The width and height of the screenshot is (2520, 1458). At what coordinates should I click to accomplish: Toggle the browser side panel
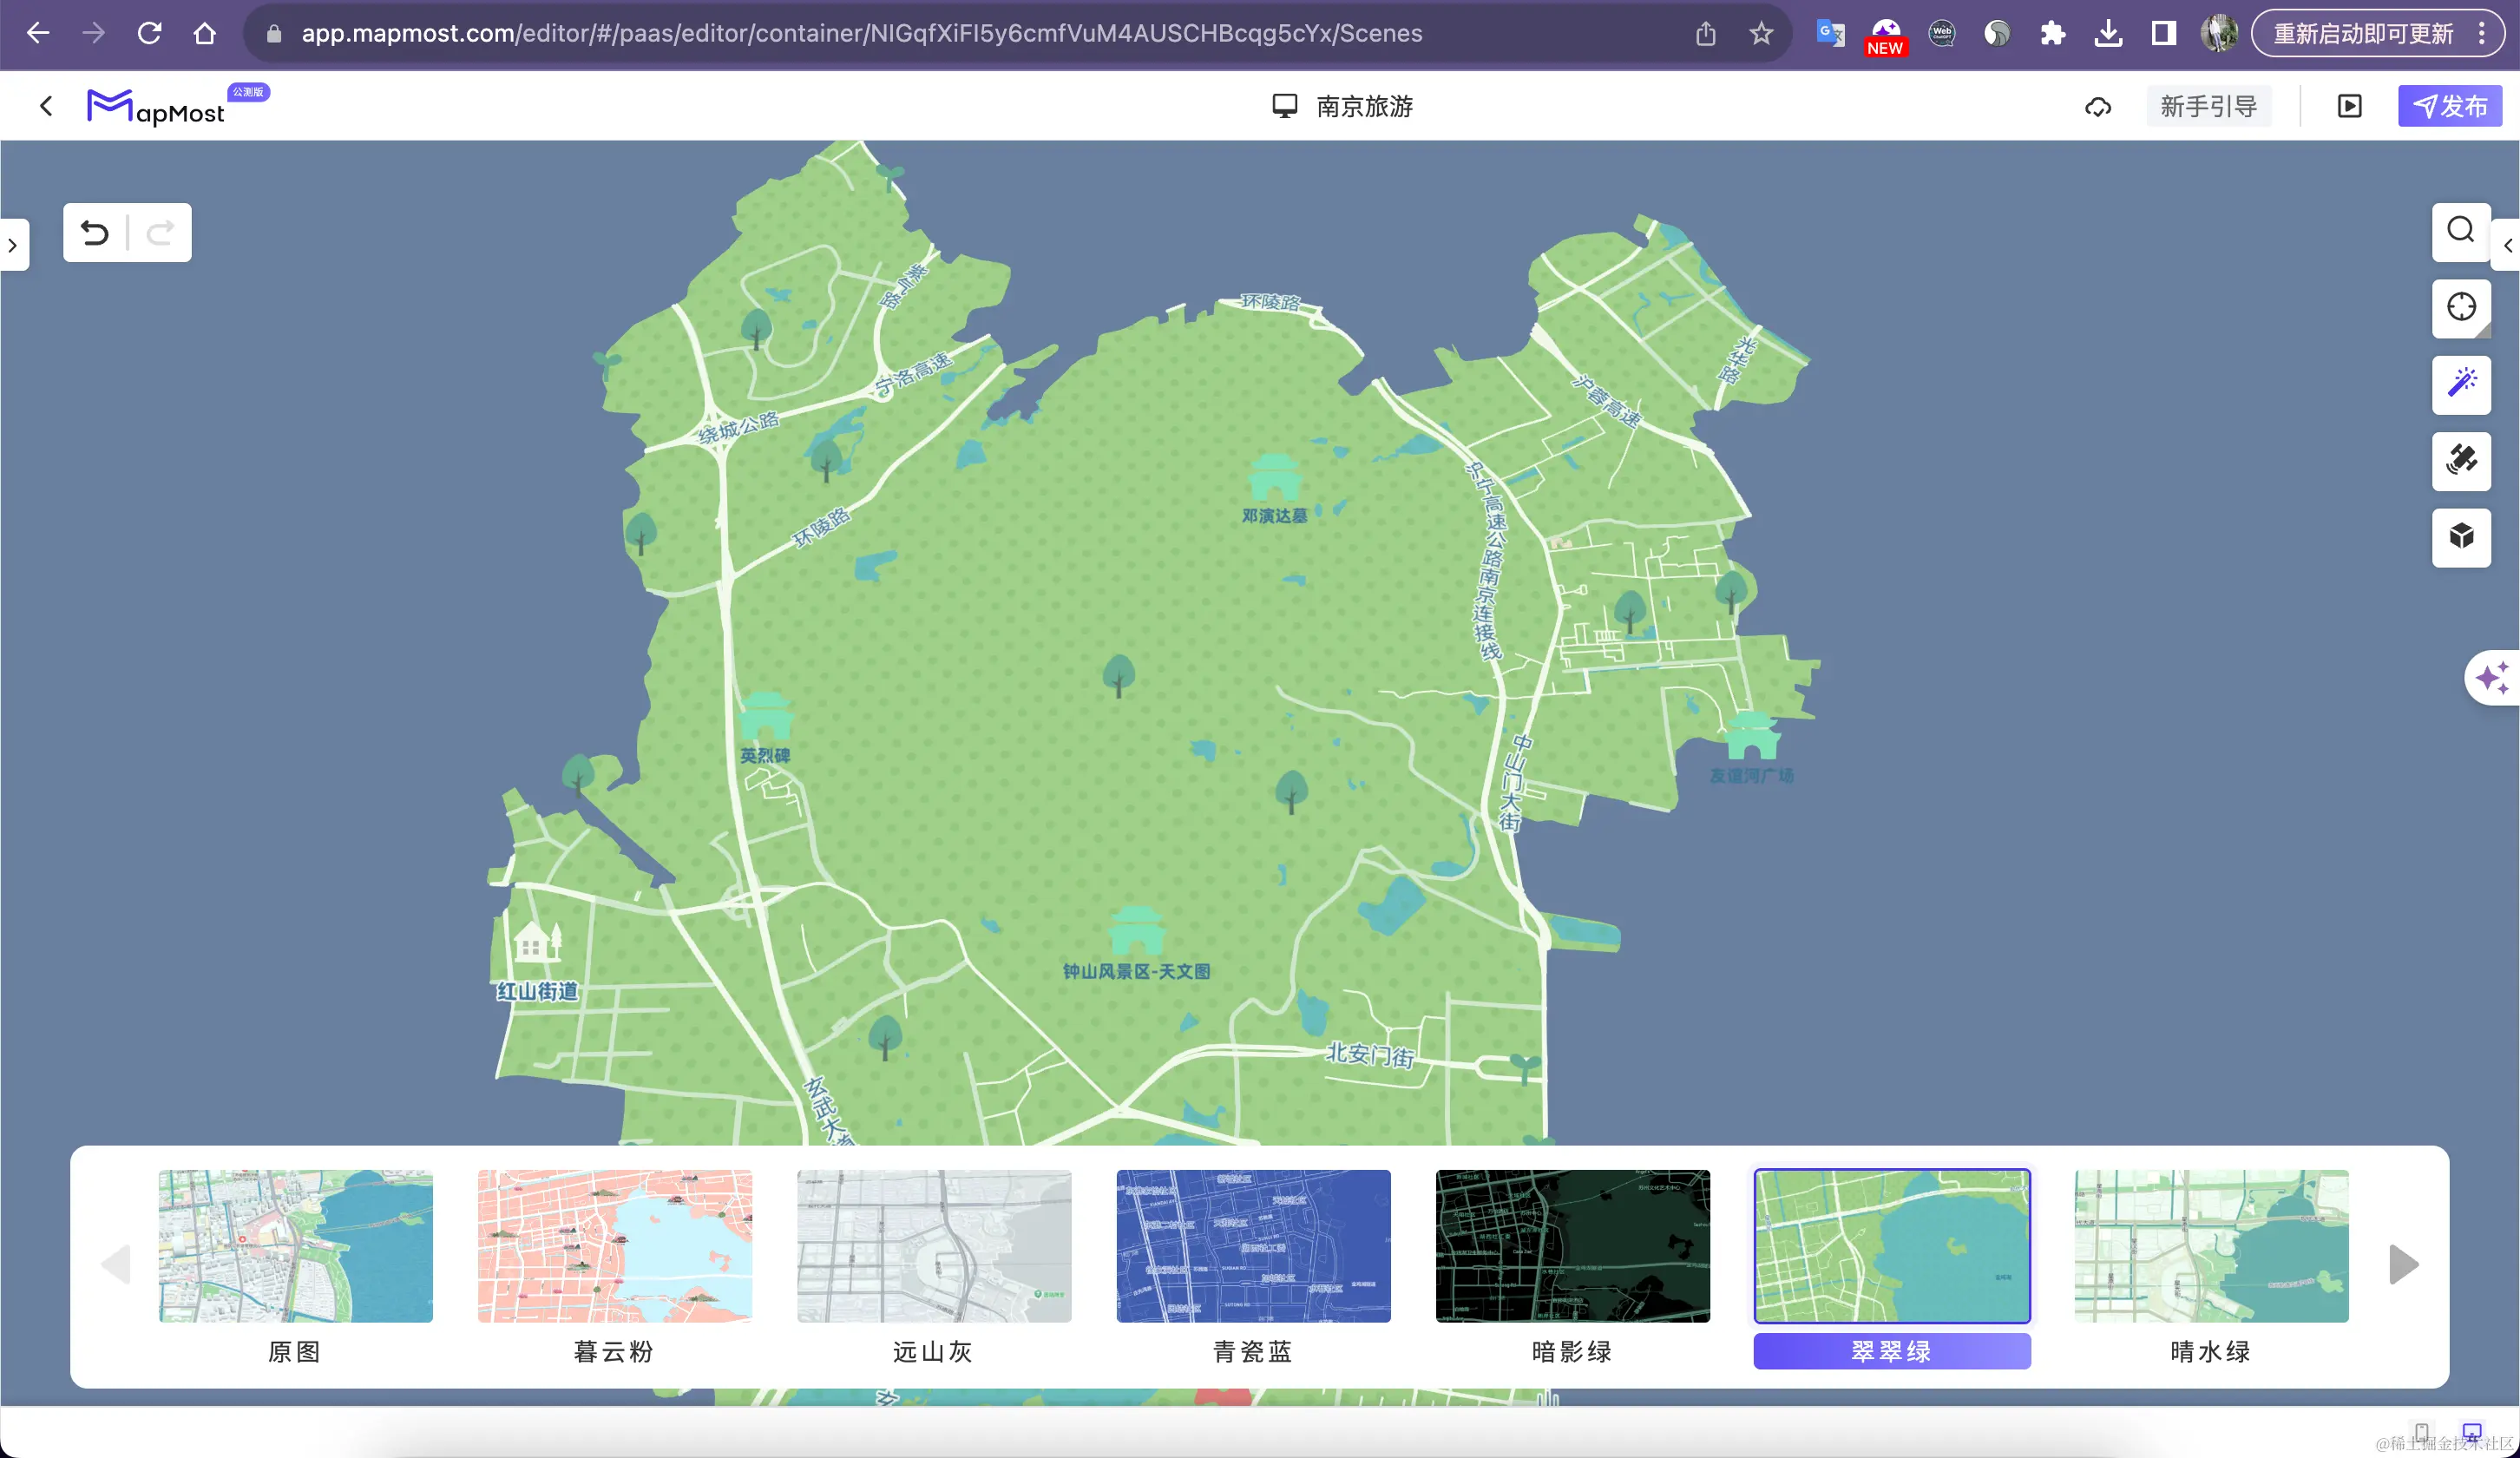click(2163, 33)
